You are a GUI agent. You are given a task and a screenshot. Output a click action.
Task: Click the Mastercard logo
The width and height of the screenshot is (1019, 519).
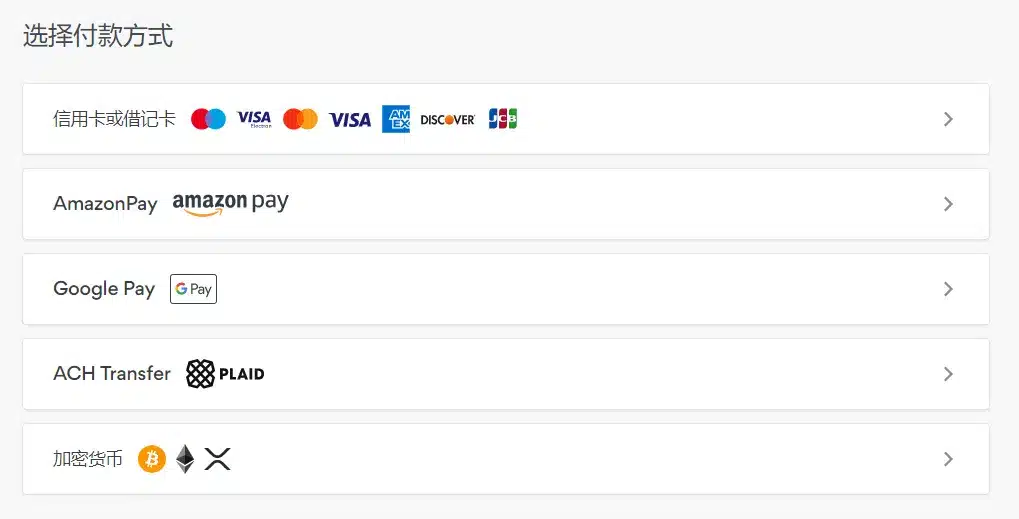pos(300,119)
